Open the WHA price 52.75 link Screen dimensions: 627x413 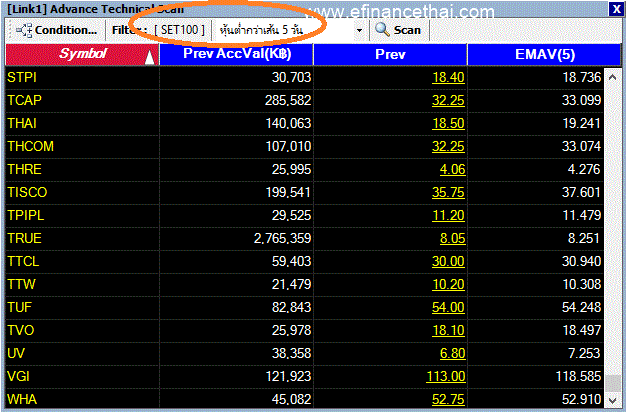pos(448,399)
